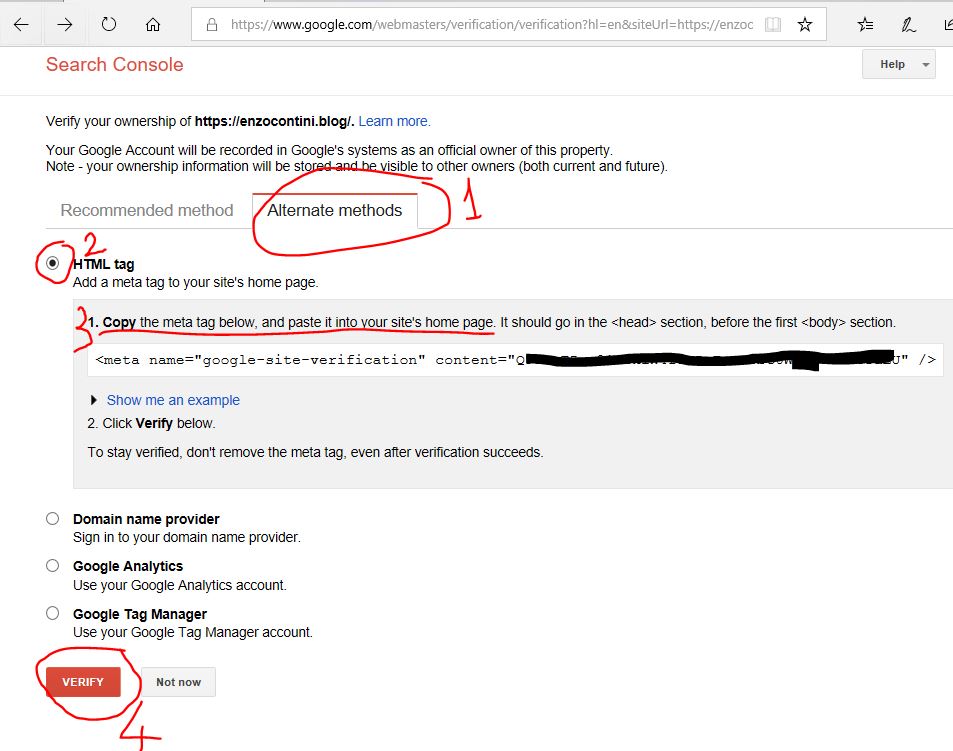Open the Help dropdown menu
Screen dimensions: 953x751
[898, 64]
